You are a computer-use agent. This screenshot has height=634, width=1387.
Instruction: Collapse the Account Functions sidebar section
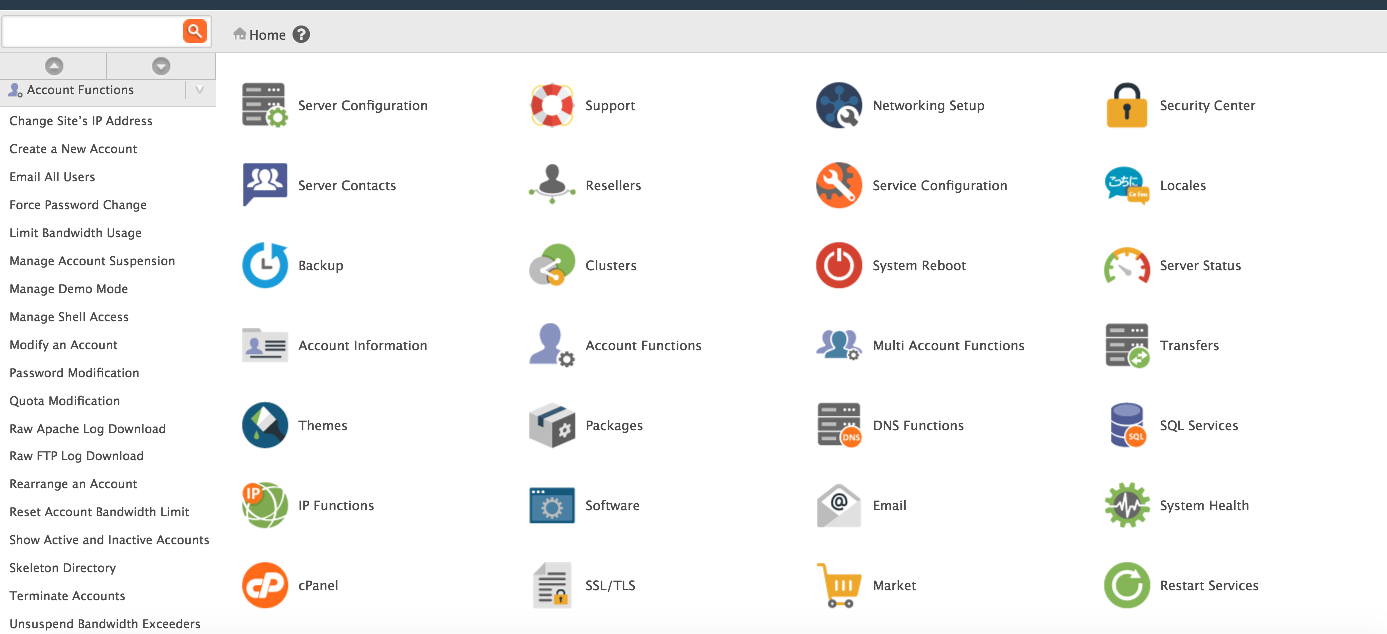pyautogui.click(x=200, y=90)
